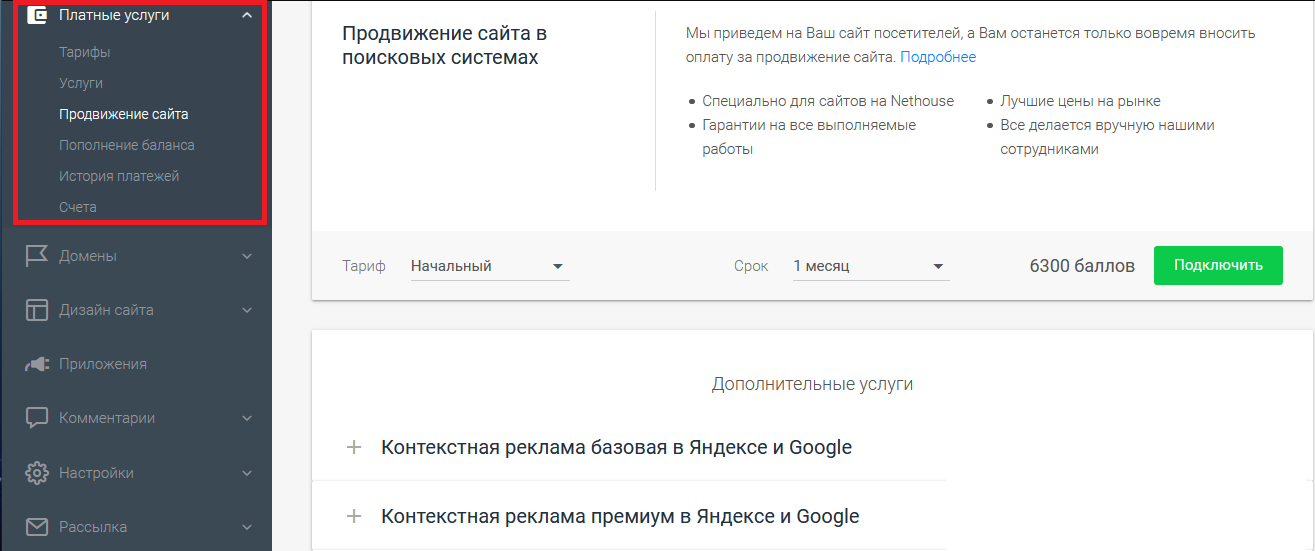Click the envelope icon for Рассылка
This screenshot has width=1315, height=551.
click(x=37, y=526)
